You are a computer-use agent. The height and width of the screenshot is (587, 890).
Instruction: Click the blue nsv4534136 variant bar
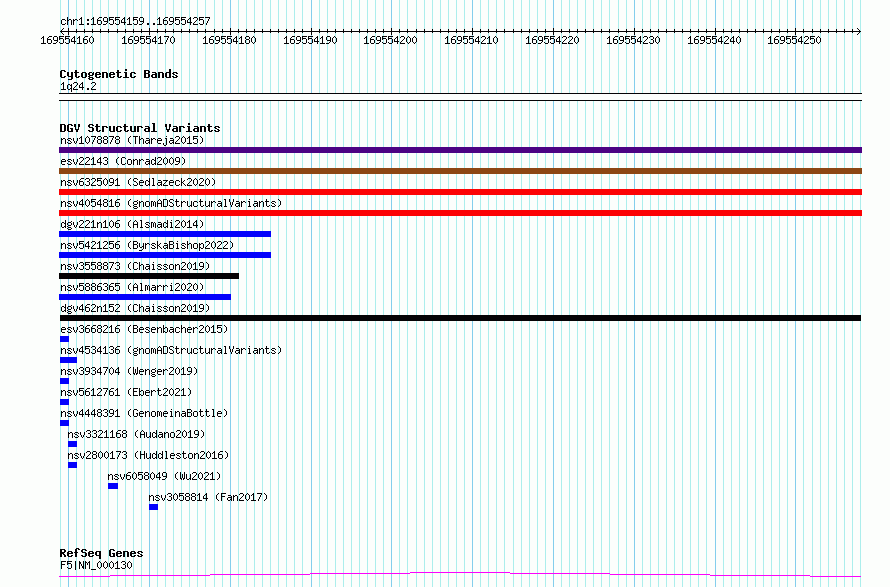click(x=68, y=360)
